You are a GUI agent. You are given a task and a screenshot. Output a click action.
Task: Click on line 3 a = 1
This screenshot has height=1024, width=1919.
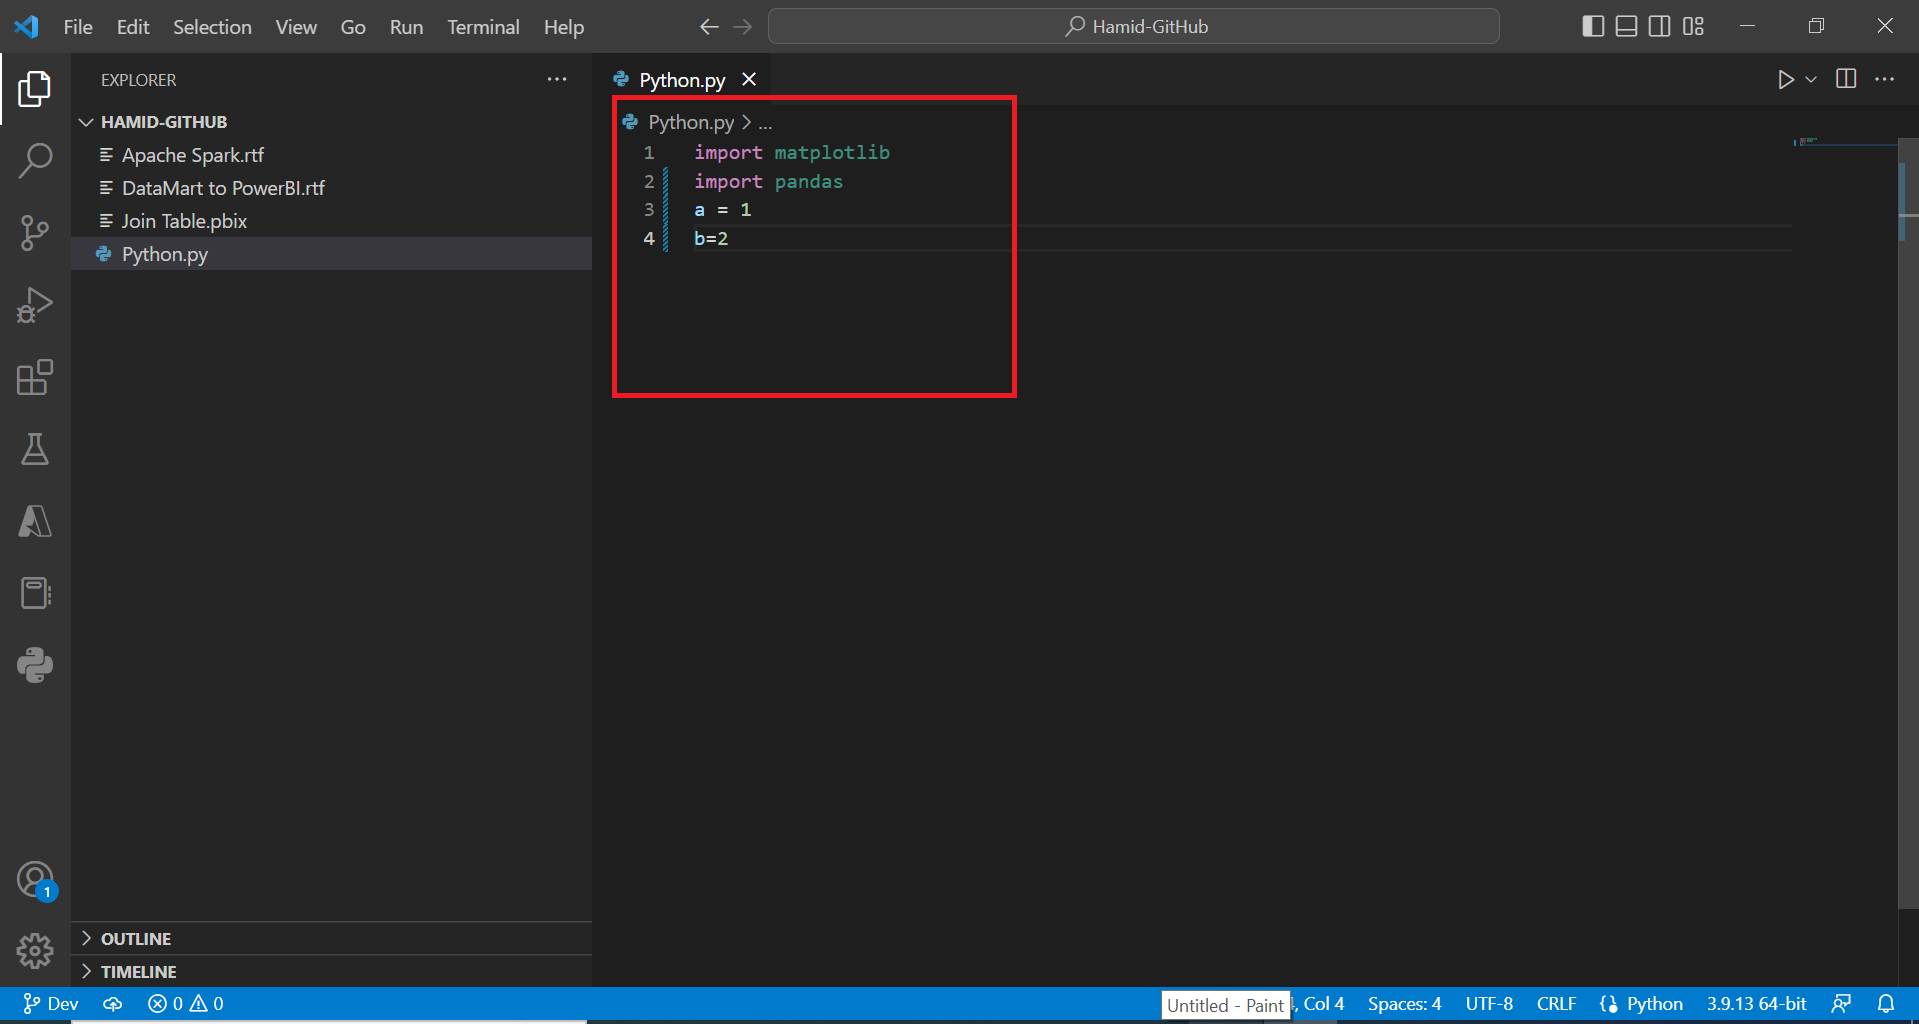coord(722,210)
